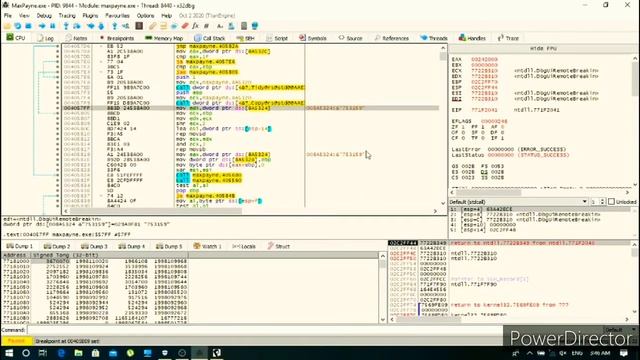
Task: Open the Help menu
Action: click(x=167, y=16)
